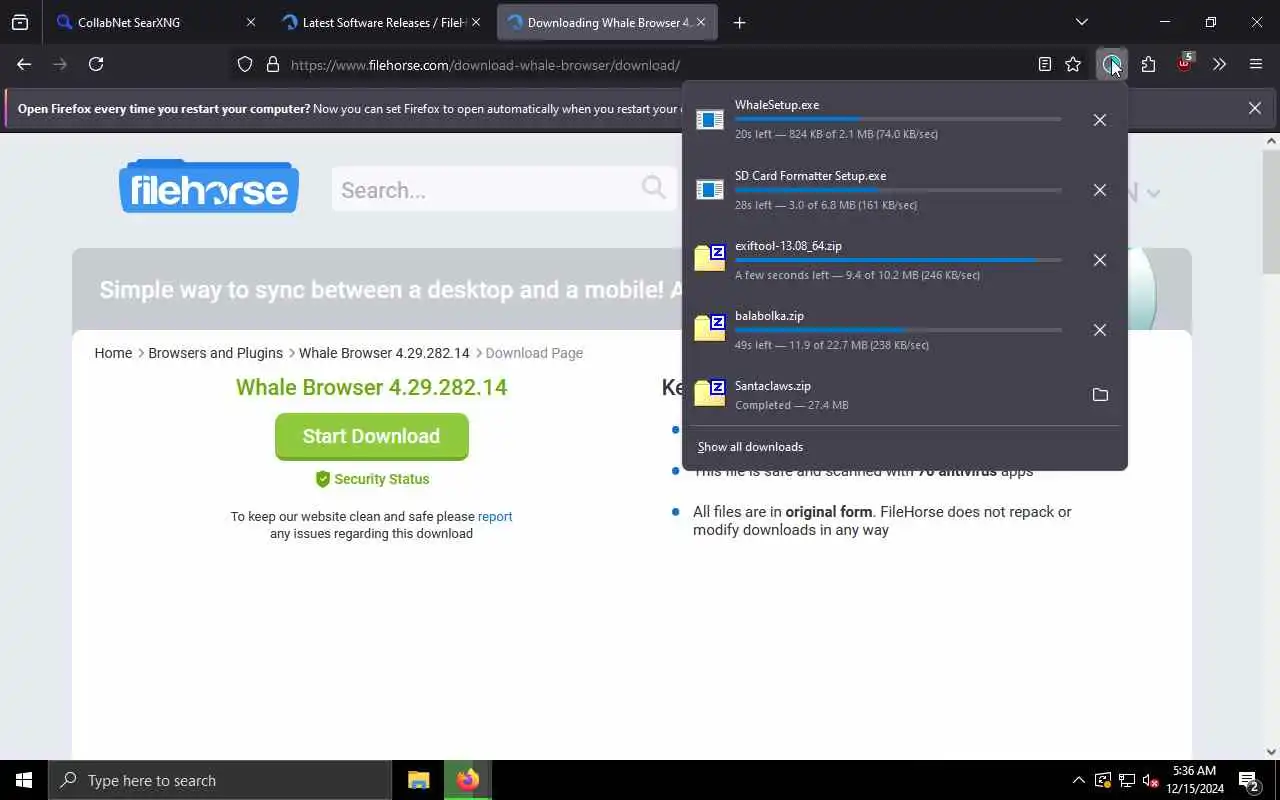The height and width of the screenshot is (800, 1280).
Task: Click the network tray icon
Action: click(1127, 780)
